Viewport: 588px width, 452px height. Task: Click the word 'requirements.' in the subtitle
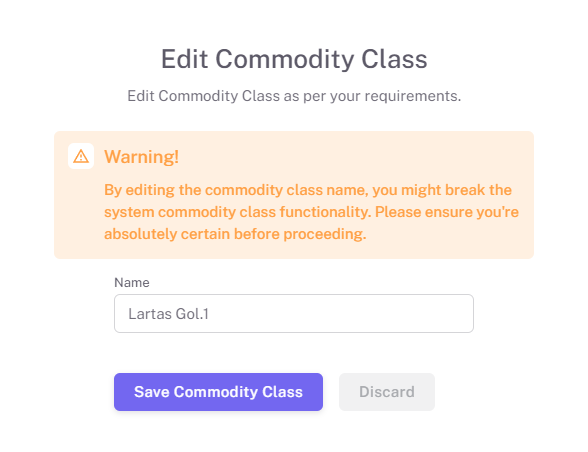point(413,96)
